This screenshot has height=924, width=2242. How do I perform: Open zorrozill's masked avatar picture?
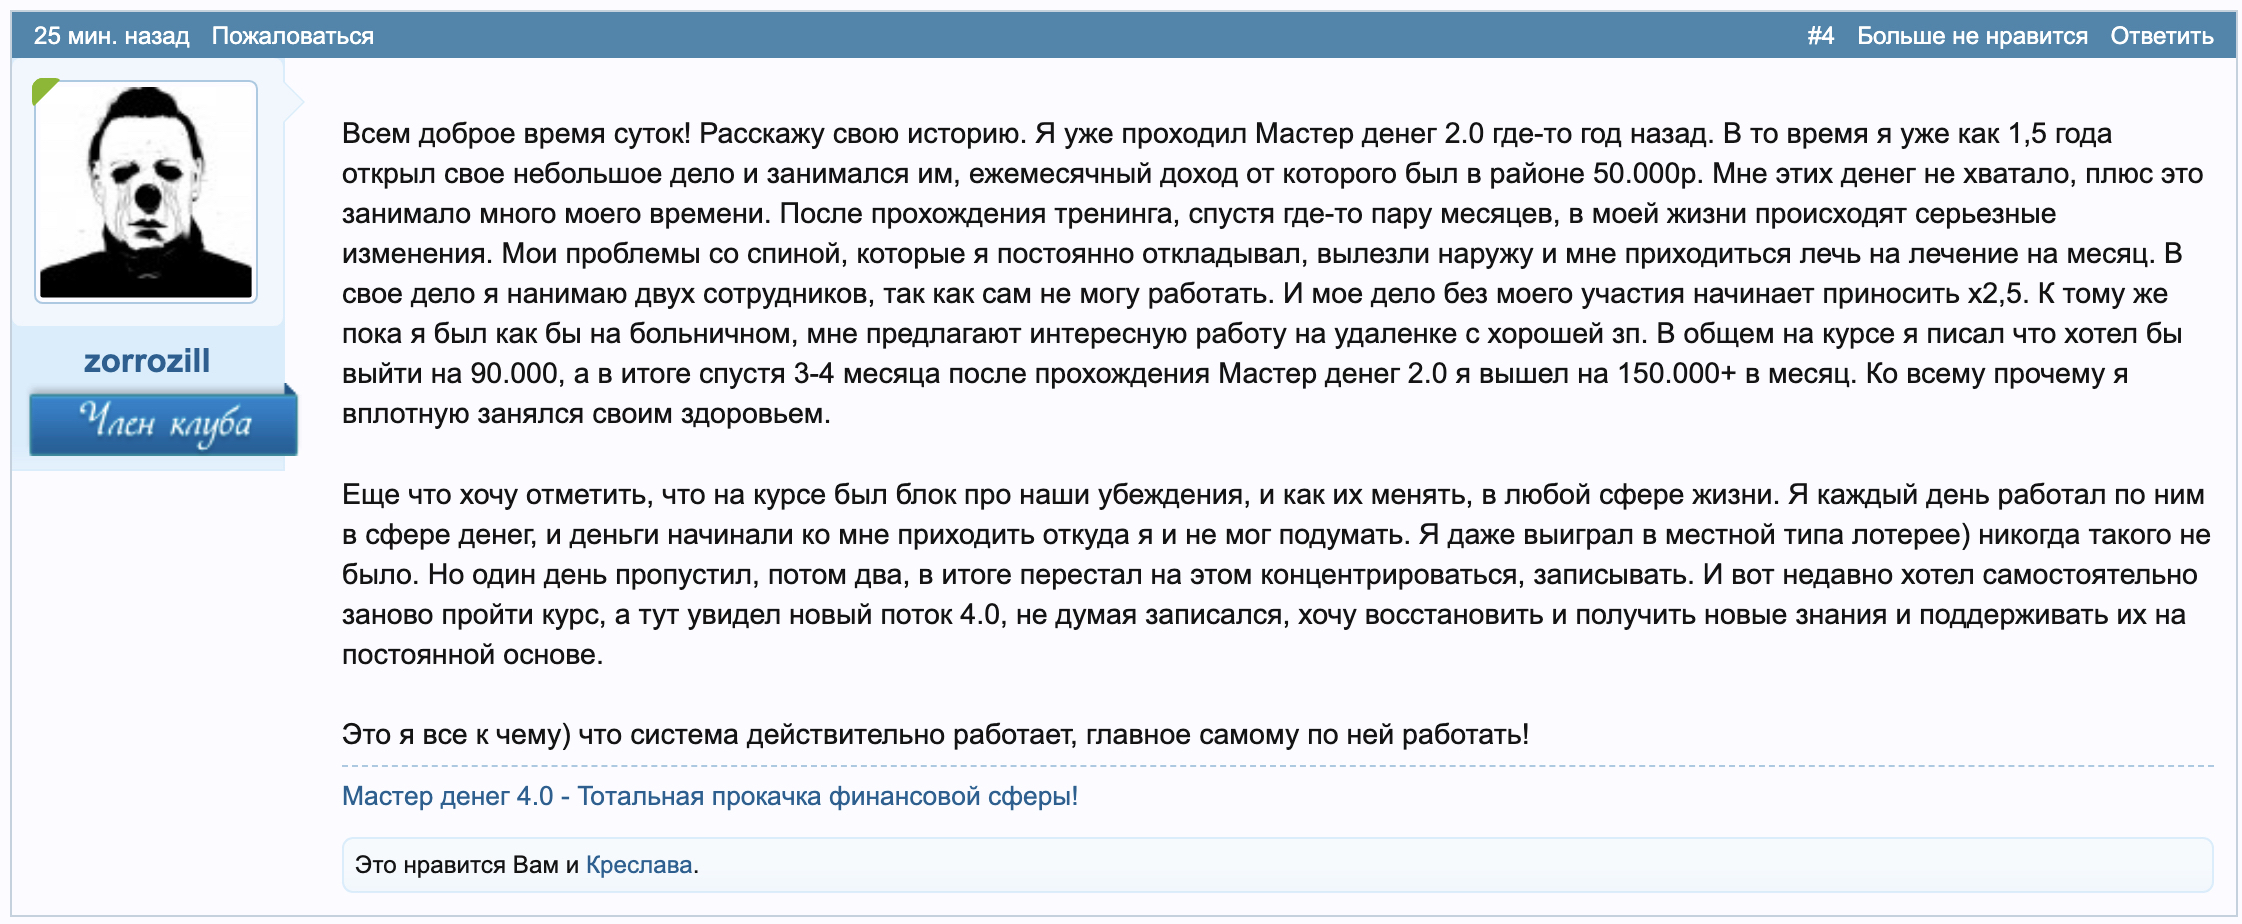point(146,192)
